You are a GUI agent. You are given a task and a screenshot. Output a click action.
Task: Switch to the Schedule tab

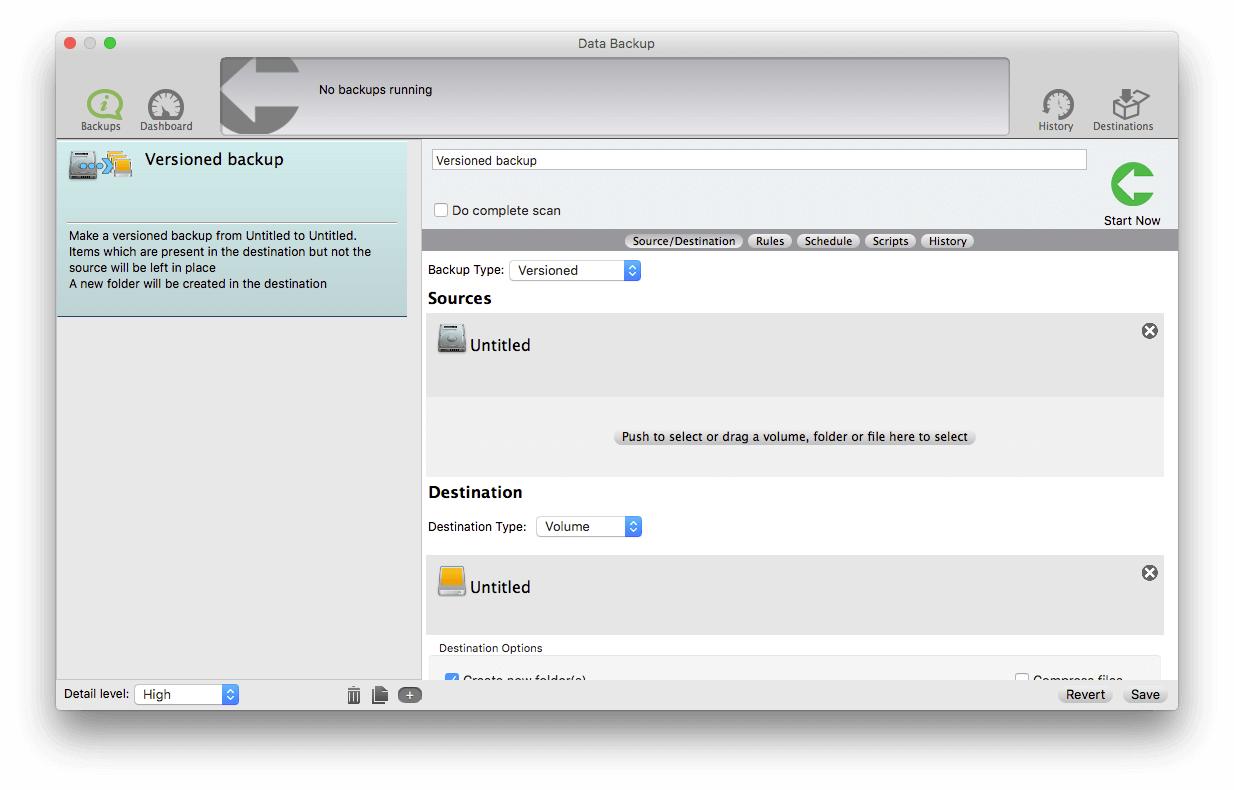828,240
